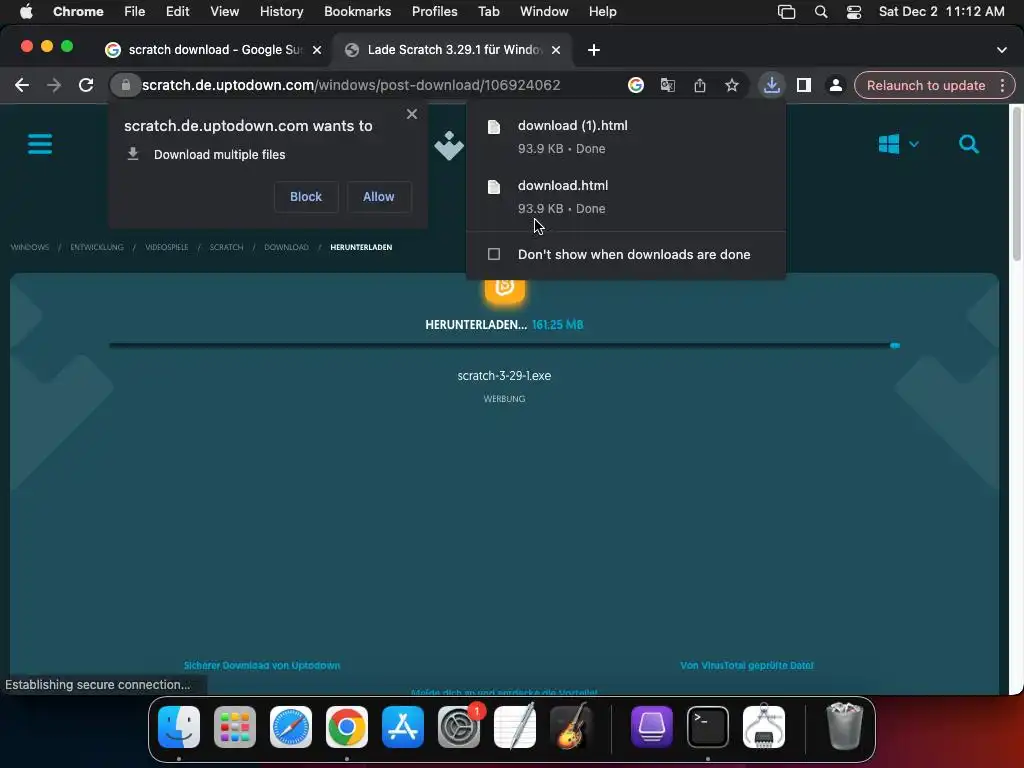
Task: Click the address bar URL
Action: [x=351, y=86]
